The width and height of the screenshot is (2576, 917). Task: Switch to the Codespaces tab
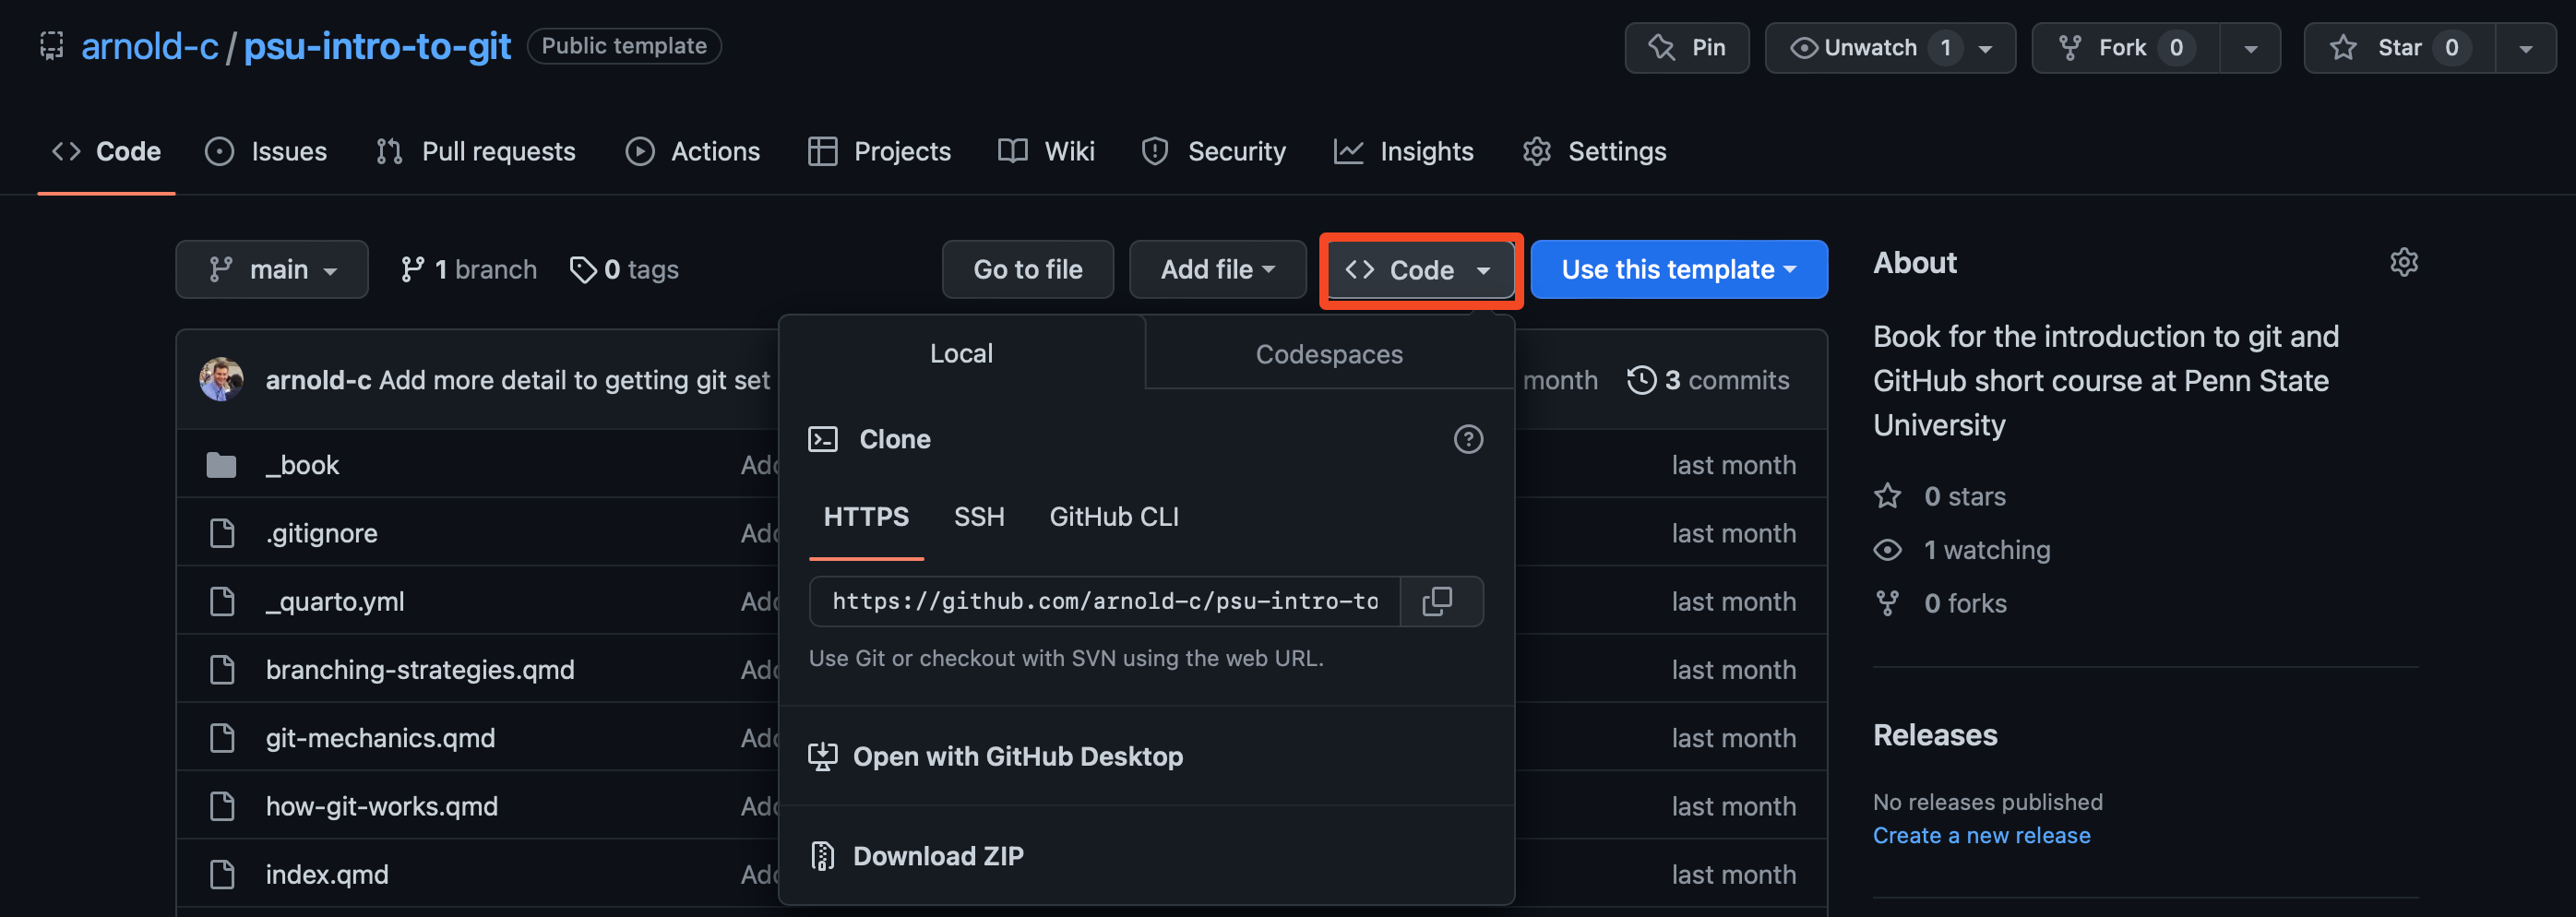click(x=1328, y=354)
